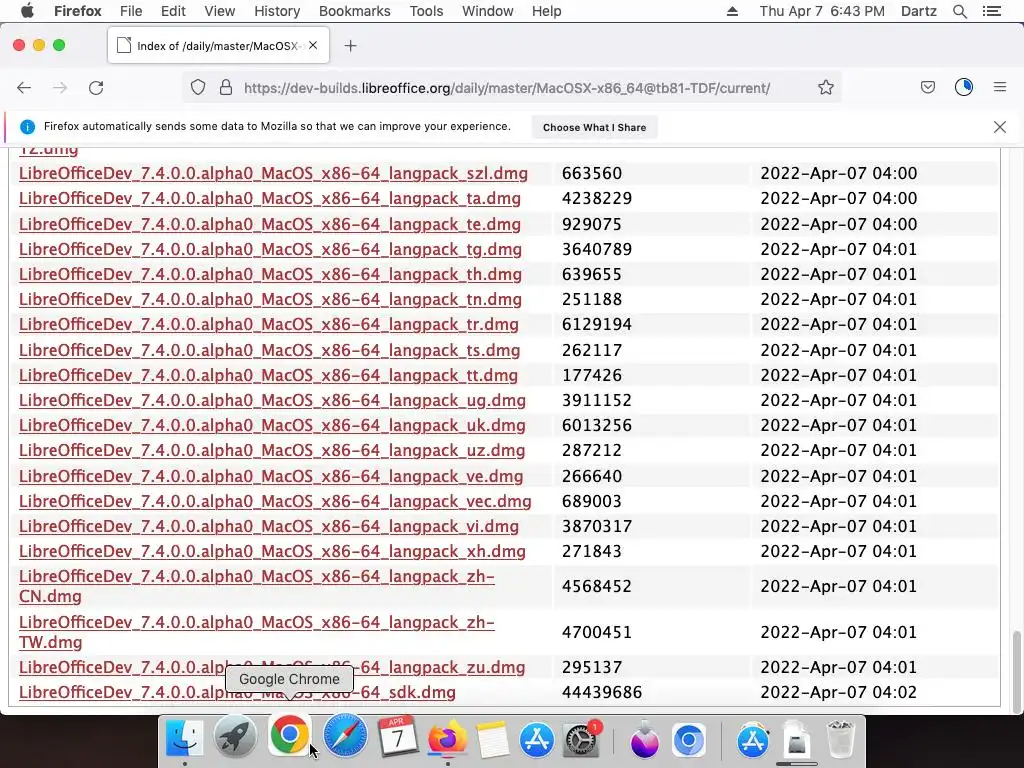
Task: Open the Bookmarks menu
Action: pos(355,11)
